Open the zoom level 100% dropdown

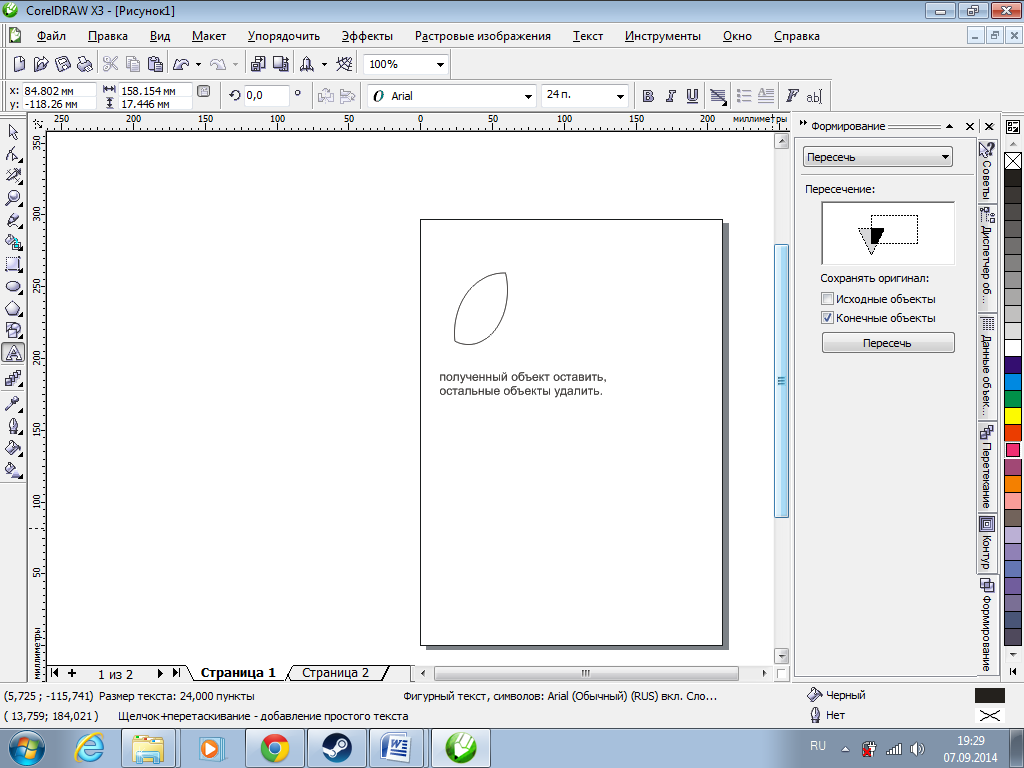point(440,64)
